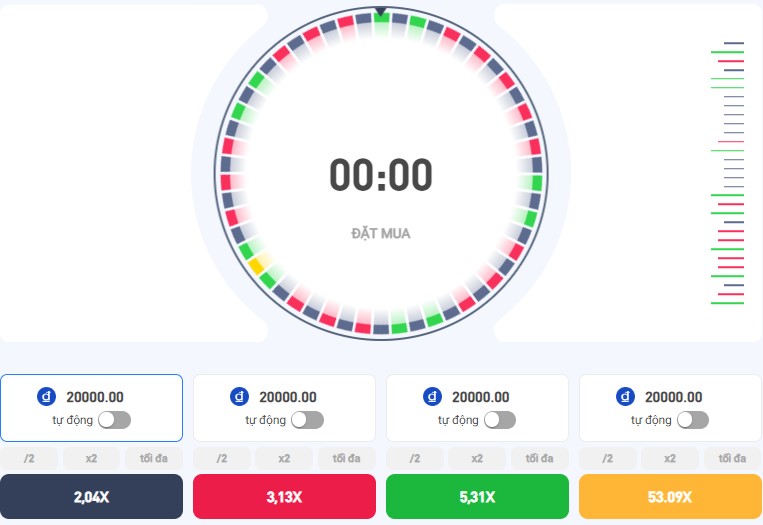Turn on tự động for the yellow bet

(692, 420)
